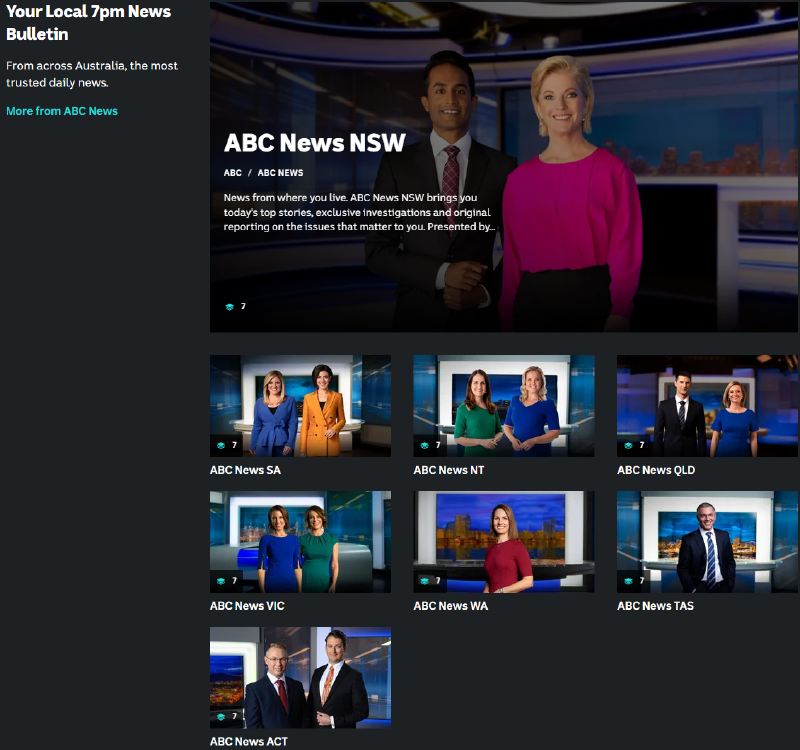
Task: Click the iview icon on the WA thumbnail
Action: coord(424,581)
